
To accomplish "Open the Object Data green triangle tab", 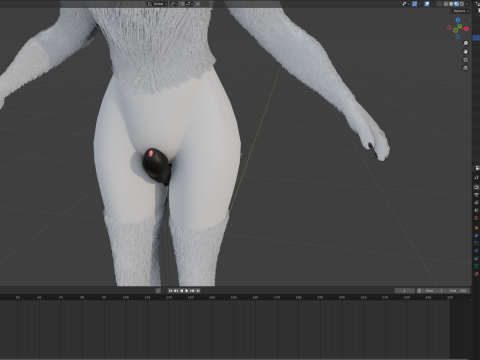I will pyautogui.click(x=476, y=266).
